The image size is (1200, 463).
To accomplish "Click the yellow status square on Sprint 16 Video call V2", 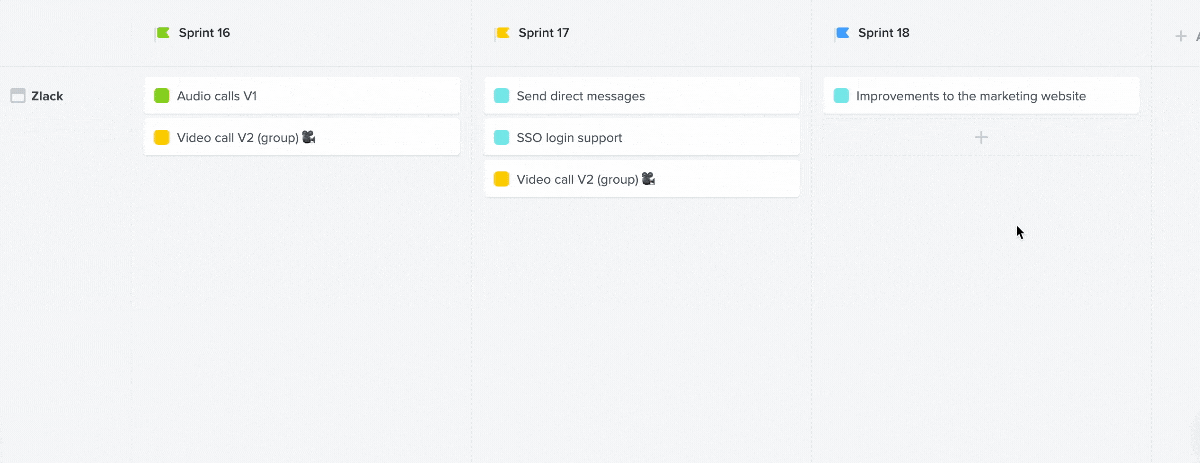I will 162,137.
